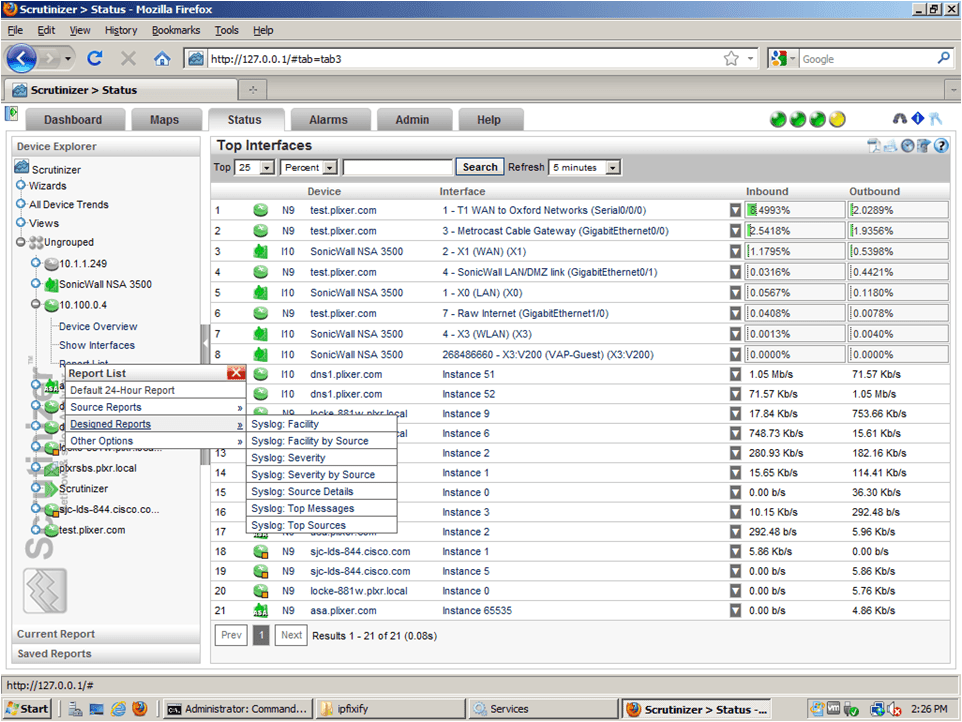Export Top Interfaces as PDF icon
The image size is (962, 722).
(x=874, y=145)
